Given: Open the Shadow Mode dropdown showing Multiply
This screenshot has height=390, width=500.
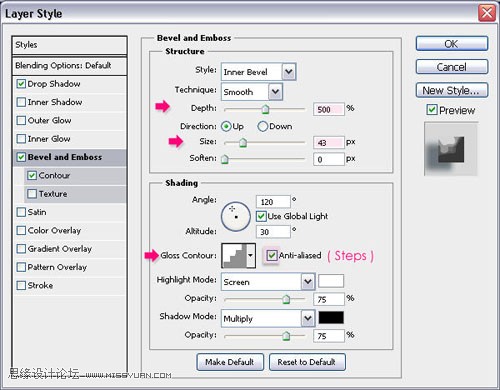Looking at the screenshot, I should (268, 319).
